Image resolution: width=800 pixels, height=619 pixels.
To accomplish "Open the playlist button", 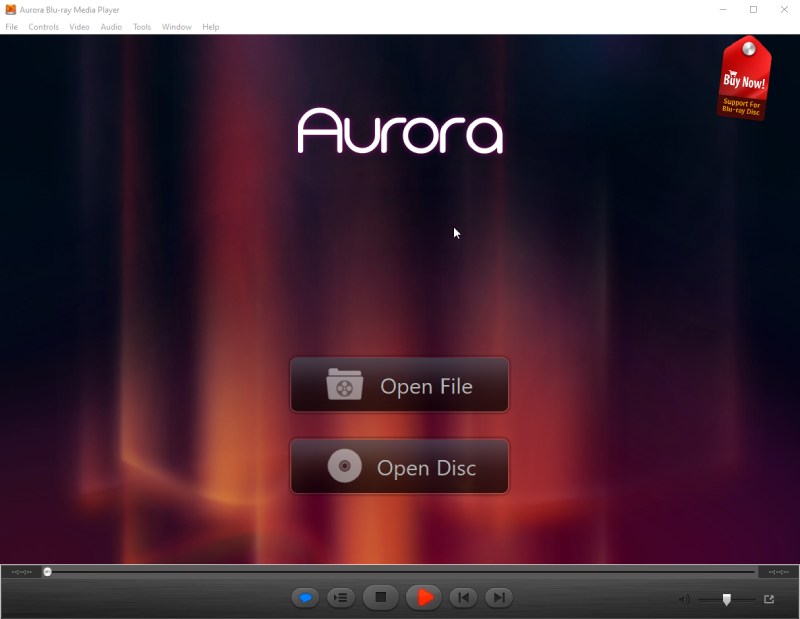I will coord(340,598).
